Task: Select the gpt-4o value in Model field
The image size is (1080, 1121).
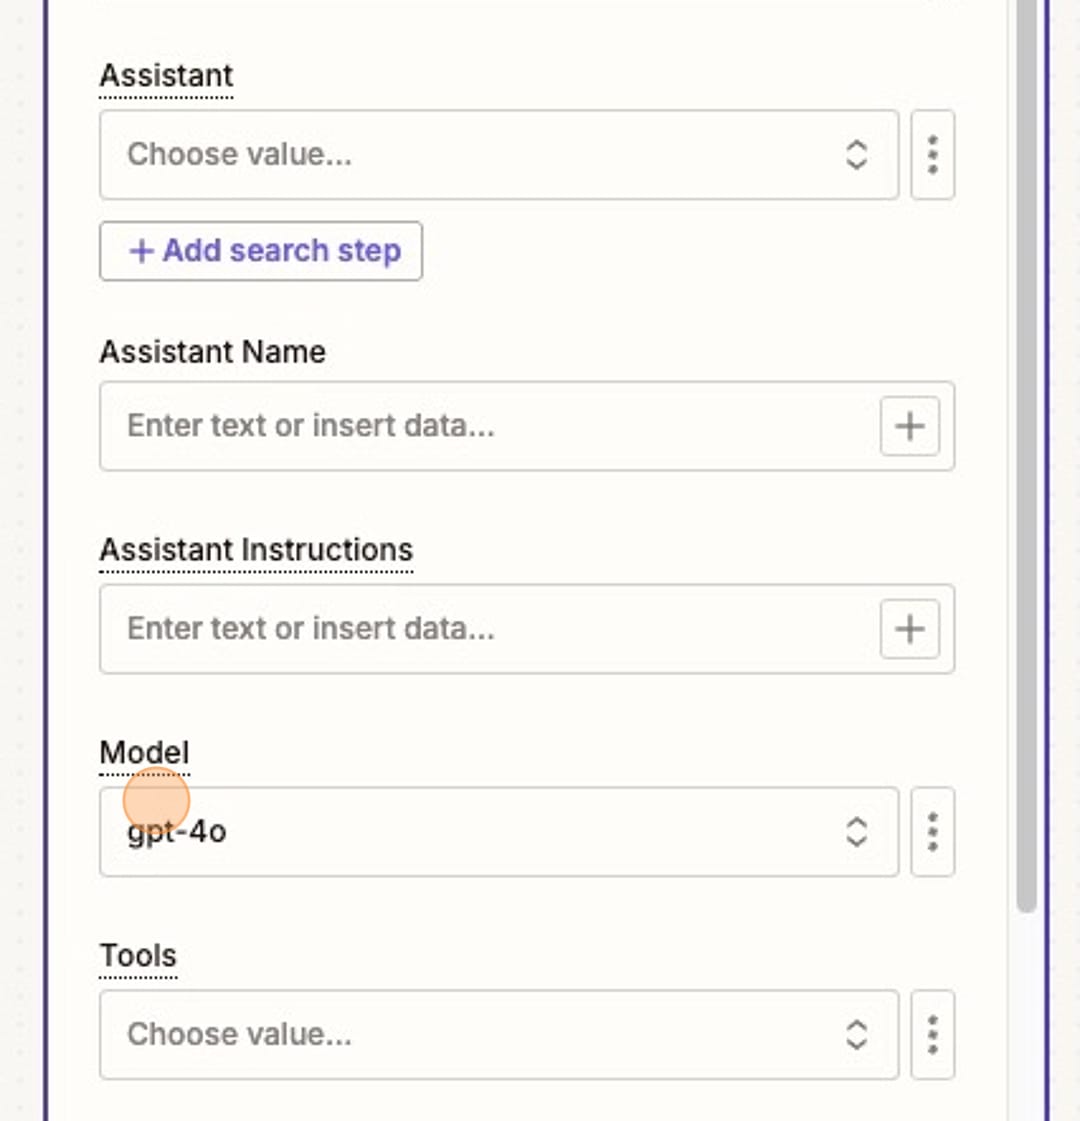Action: (x=176, y=832)
